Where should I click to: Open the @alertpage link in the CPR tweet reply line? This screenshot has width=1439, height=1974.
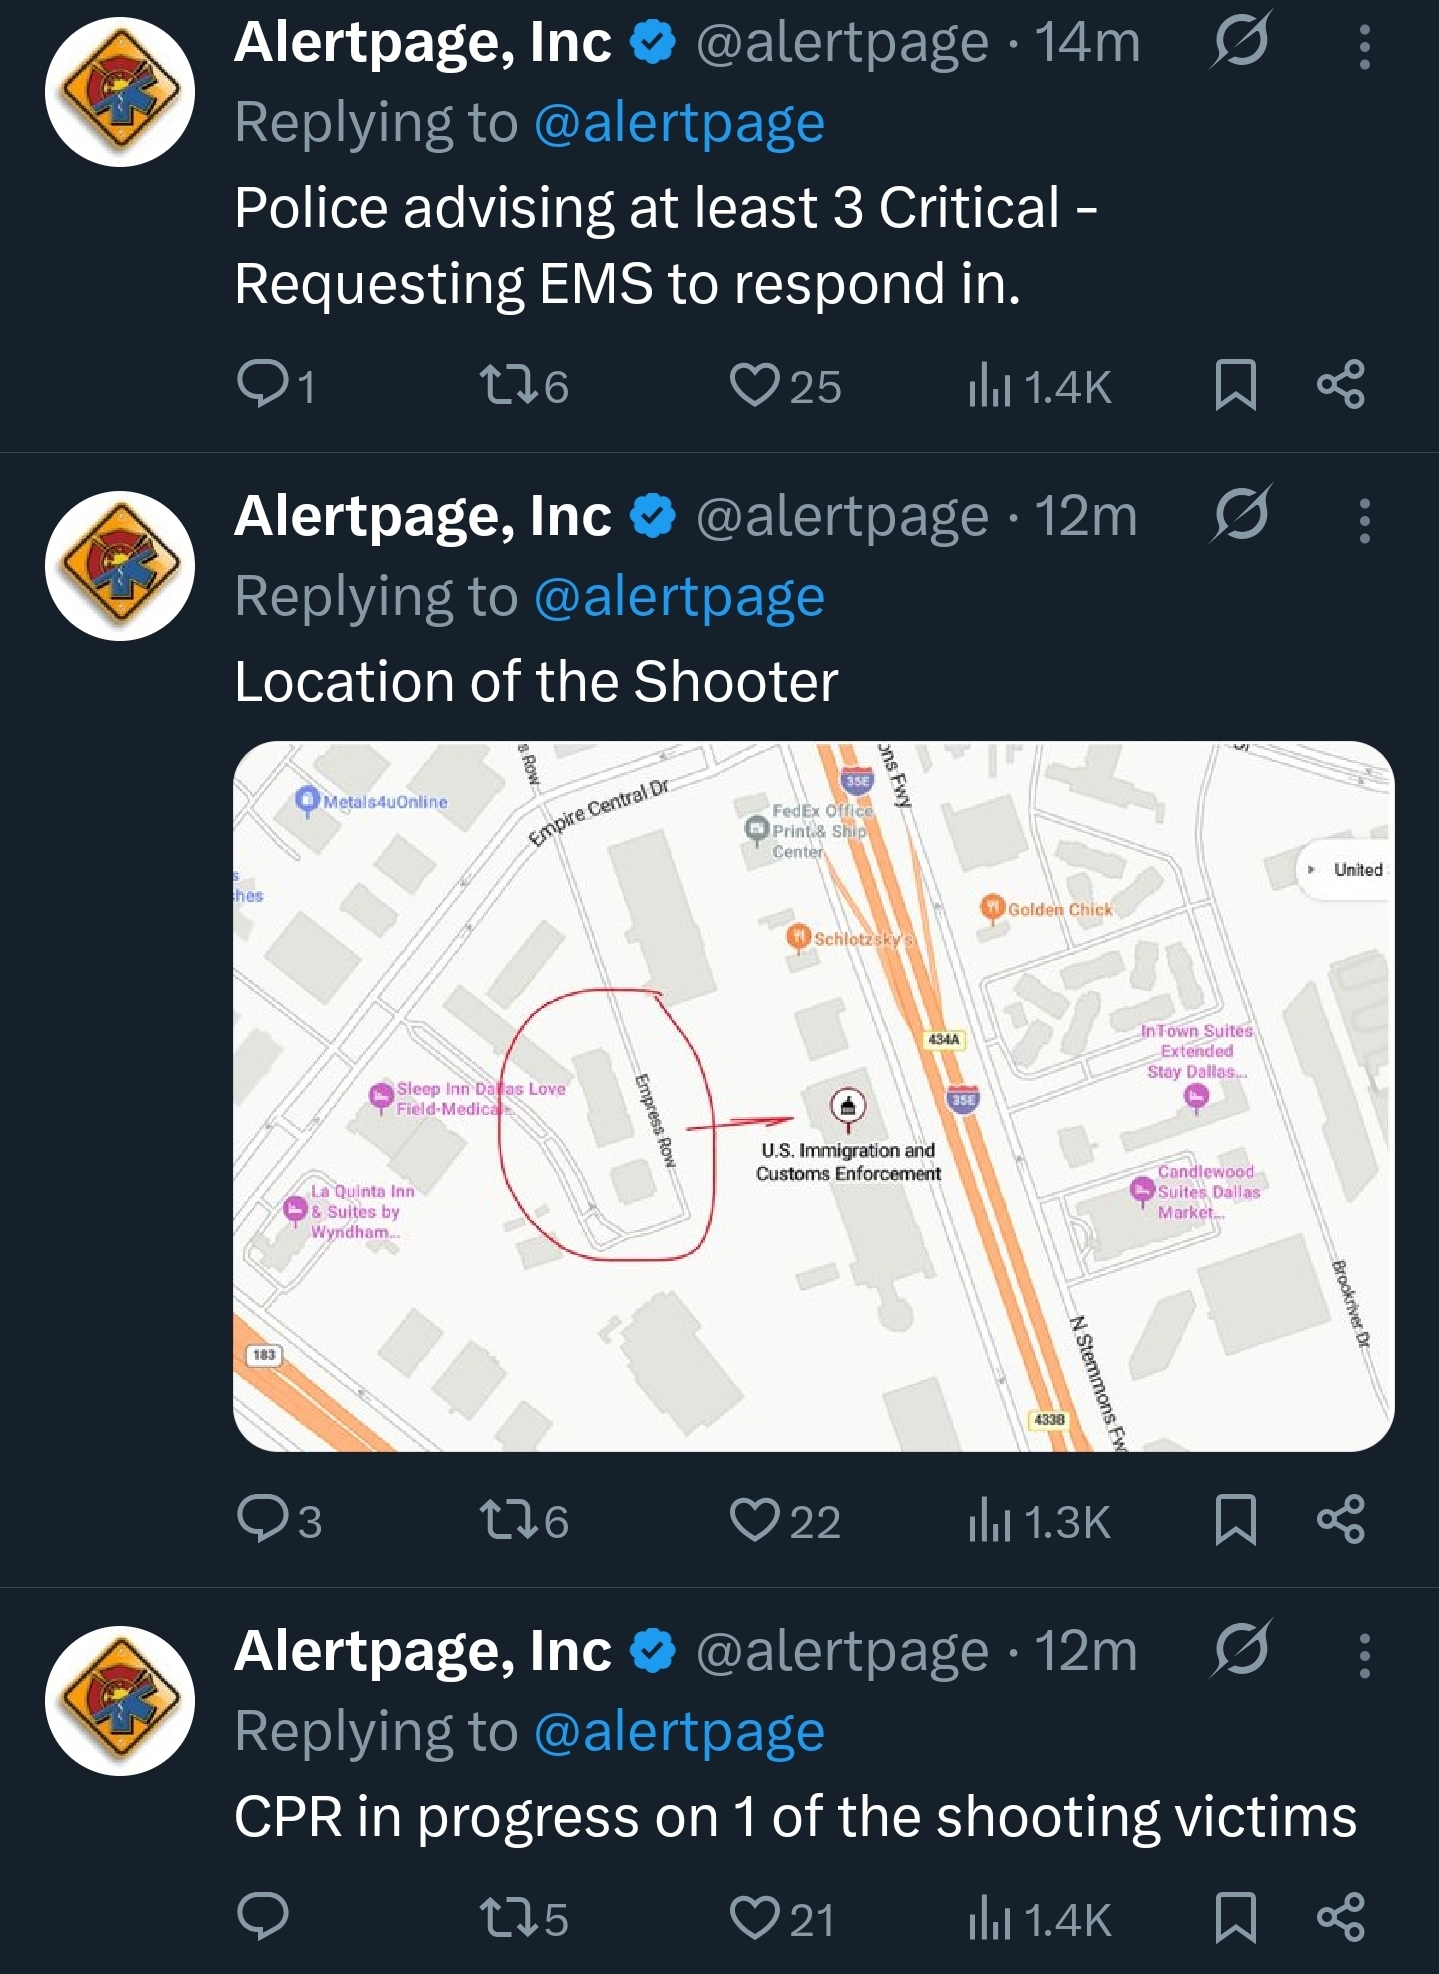(679, 1732)
